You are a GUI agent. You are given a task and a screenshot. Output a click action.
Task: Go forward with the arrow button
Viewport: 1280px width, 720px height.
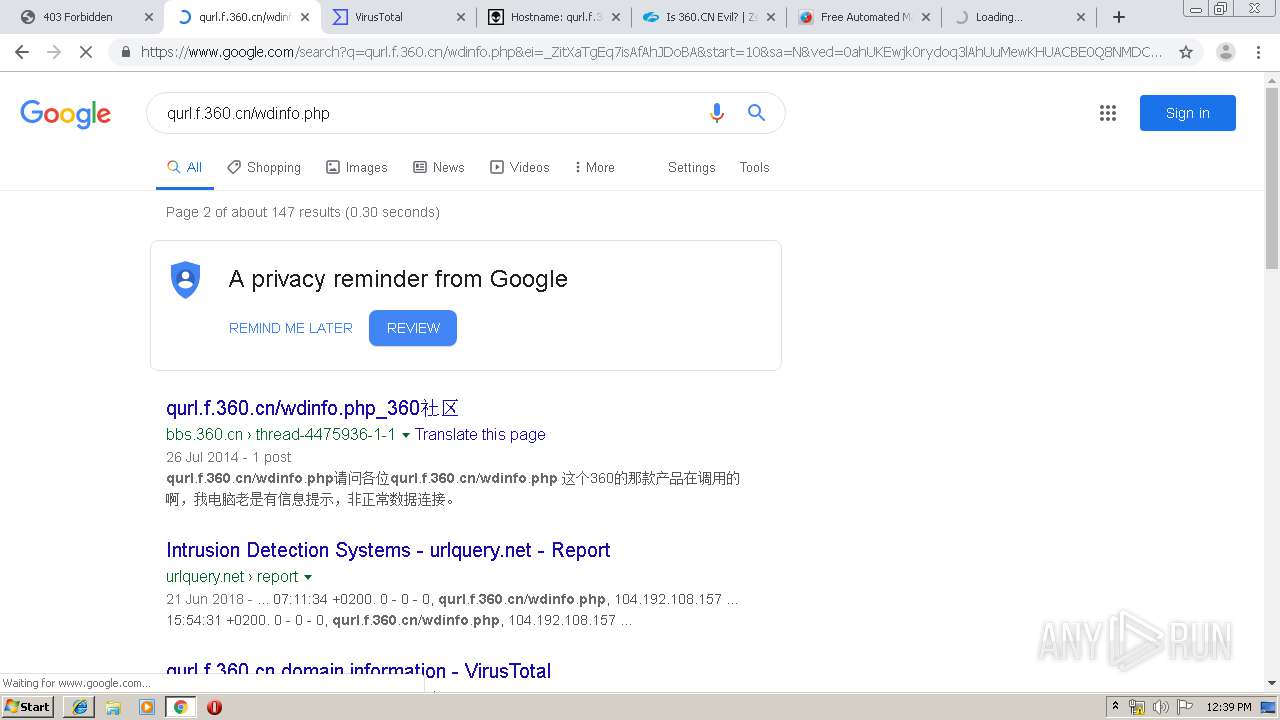click(54, 52)
